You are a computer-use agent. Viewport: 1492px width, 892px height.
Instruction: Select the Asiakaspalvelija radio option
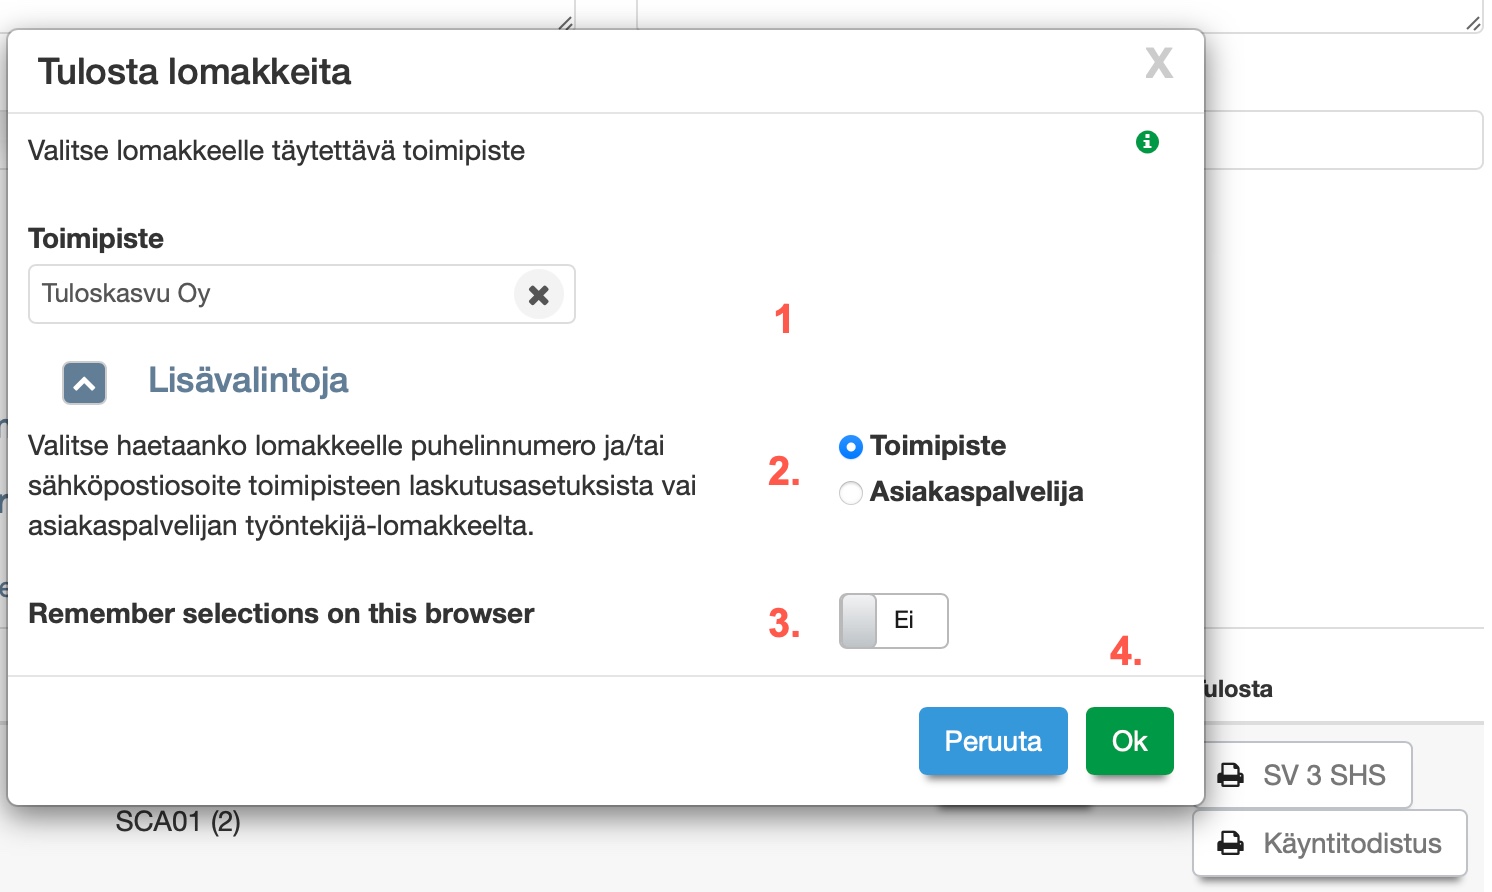pyautogui.click(x=851, y=493)
